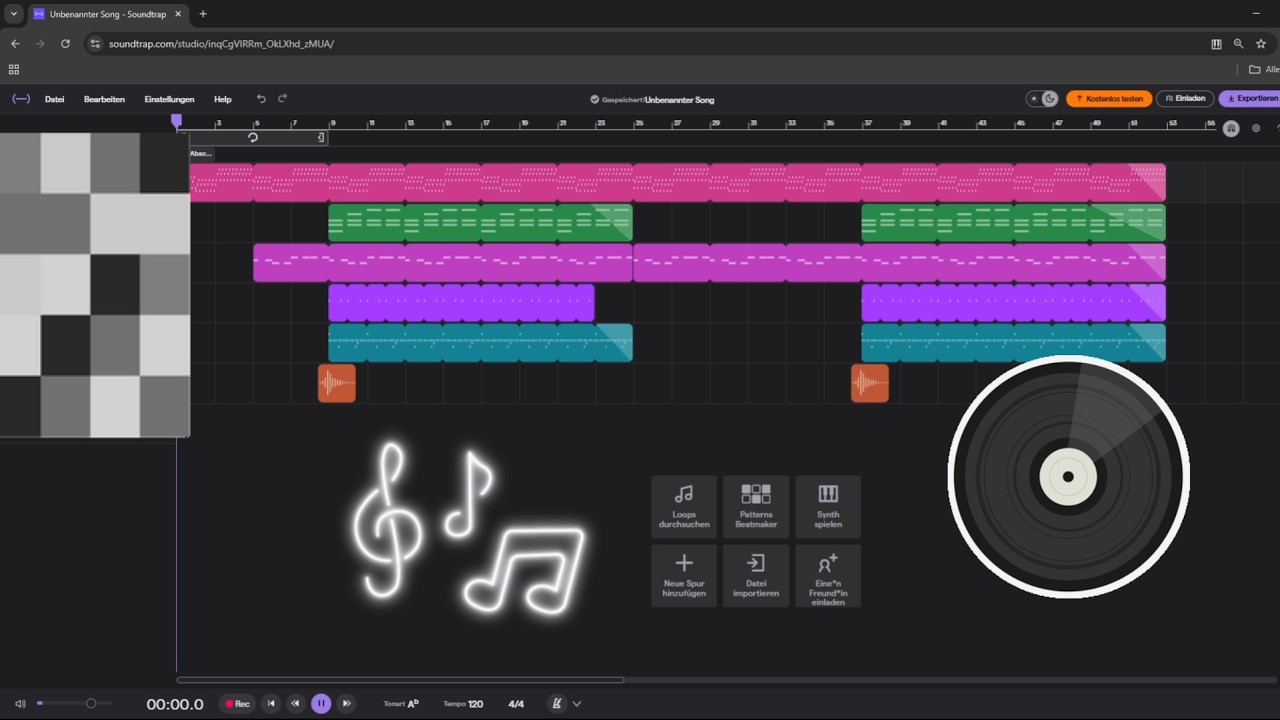Open the apps grid in bookmarks bar
The height and width of the screenshot is (720, 1280).
(x=14, y=69)
